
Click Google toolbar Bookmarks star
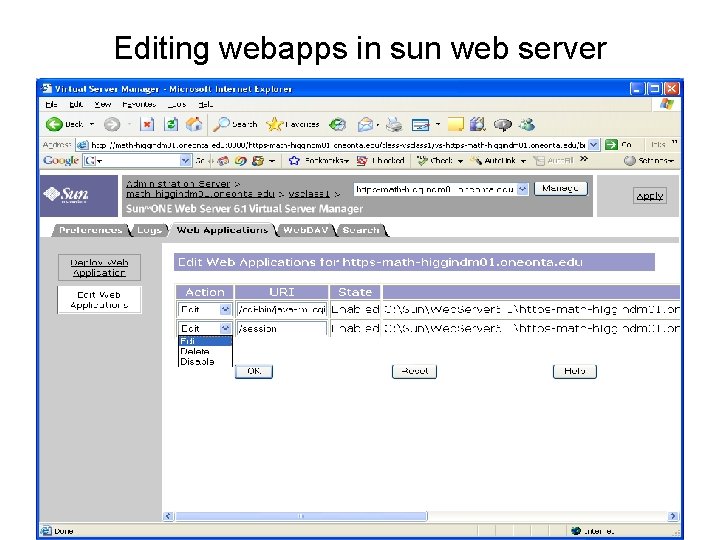(x=294, y=160)
